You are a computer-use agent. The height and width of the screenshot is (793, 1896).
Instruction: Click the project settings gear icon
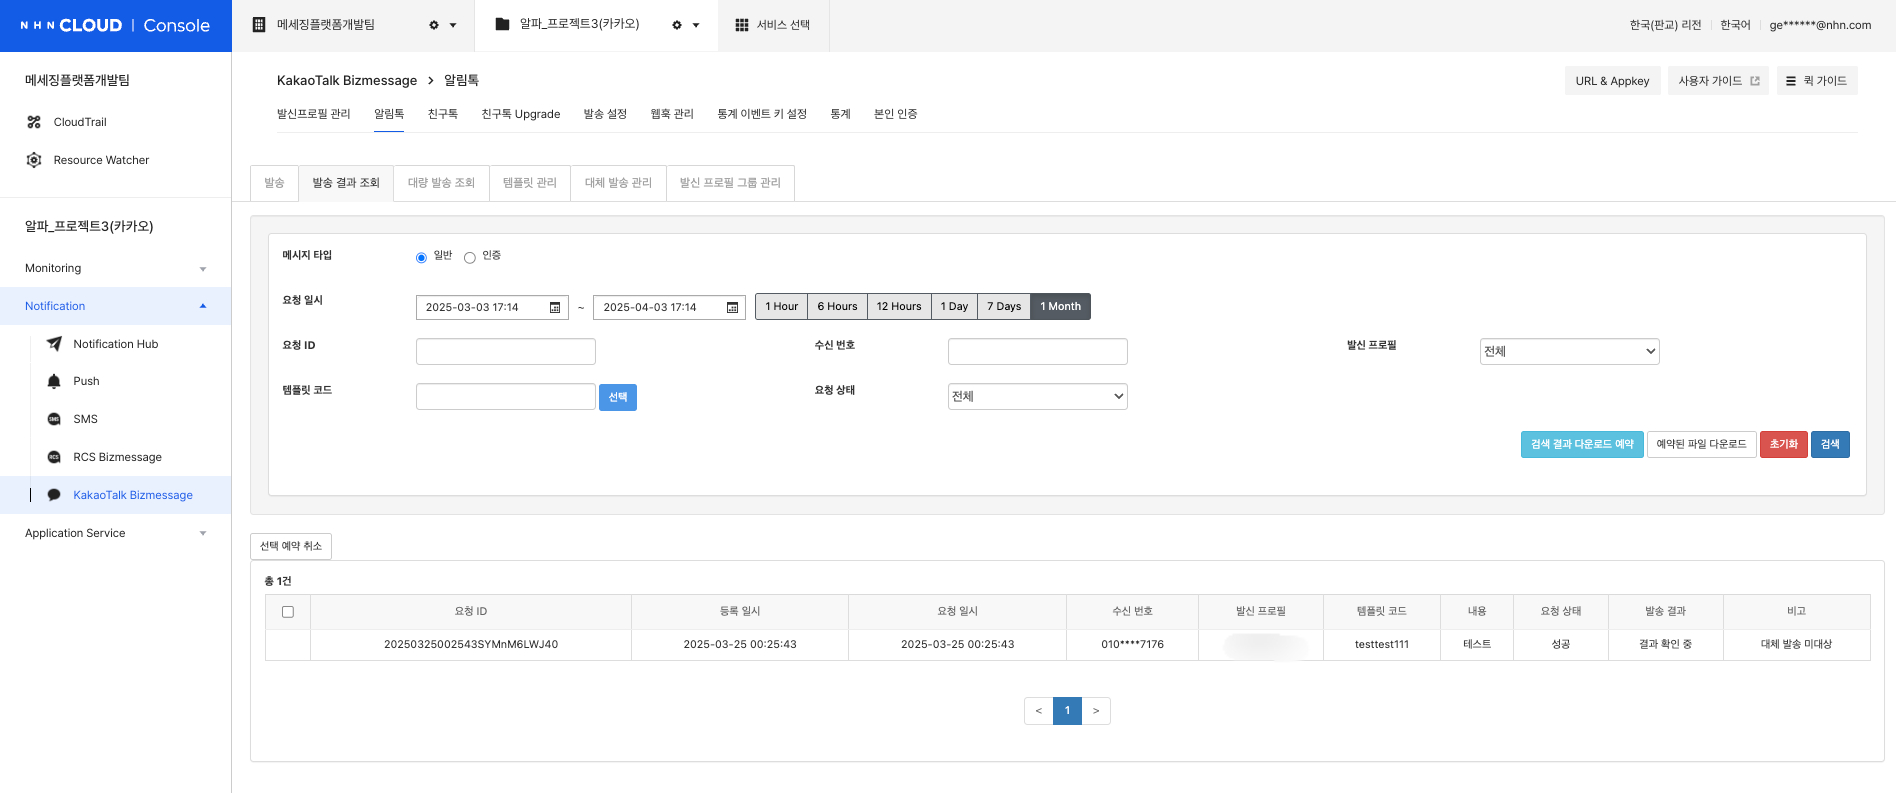pos(677,25)
